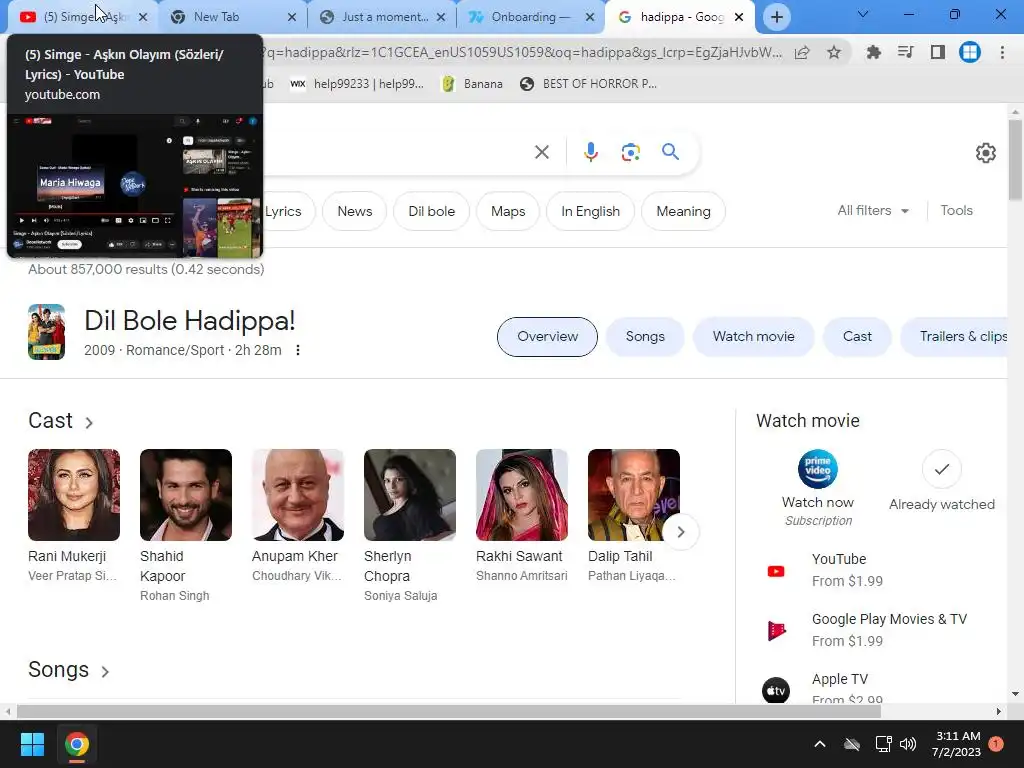Close the Onboarding tab
The width and height of the screenshot is (1024, 768).
(x=590, y=17)
